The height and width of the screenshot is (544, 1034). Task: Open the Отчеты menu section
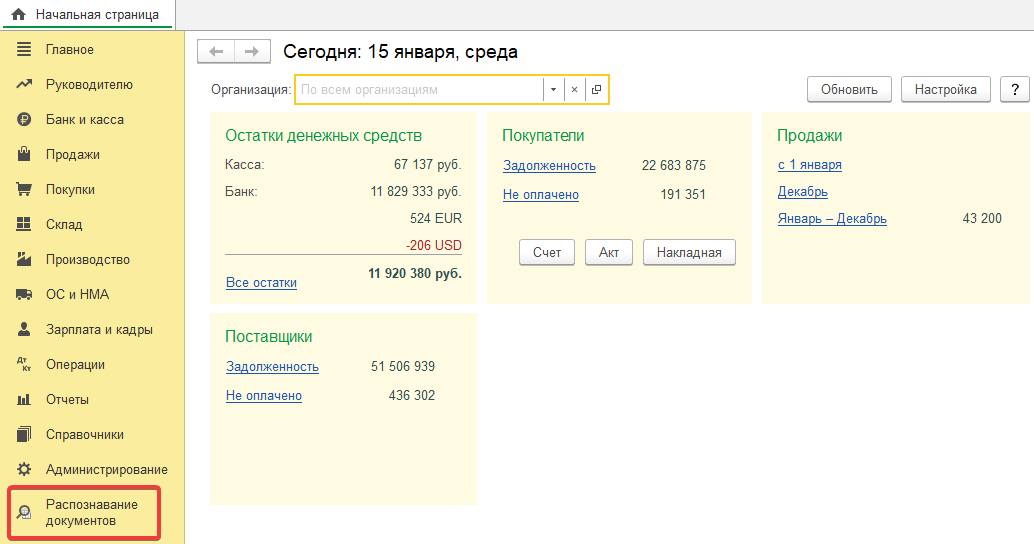[67, 400]
